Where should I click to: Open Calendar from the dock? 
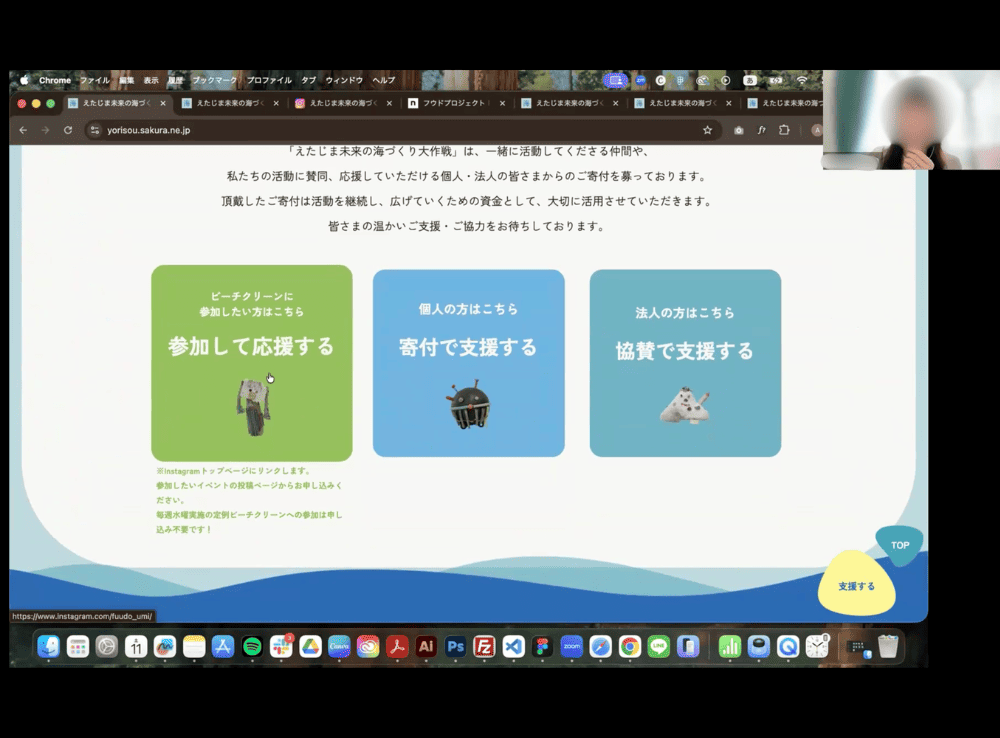point(136,647)
